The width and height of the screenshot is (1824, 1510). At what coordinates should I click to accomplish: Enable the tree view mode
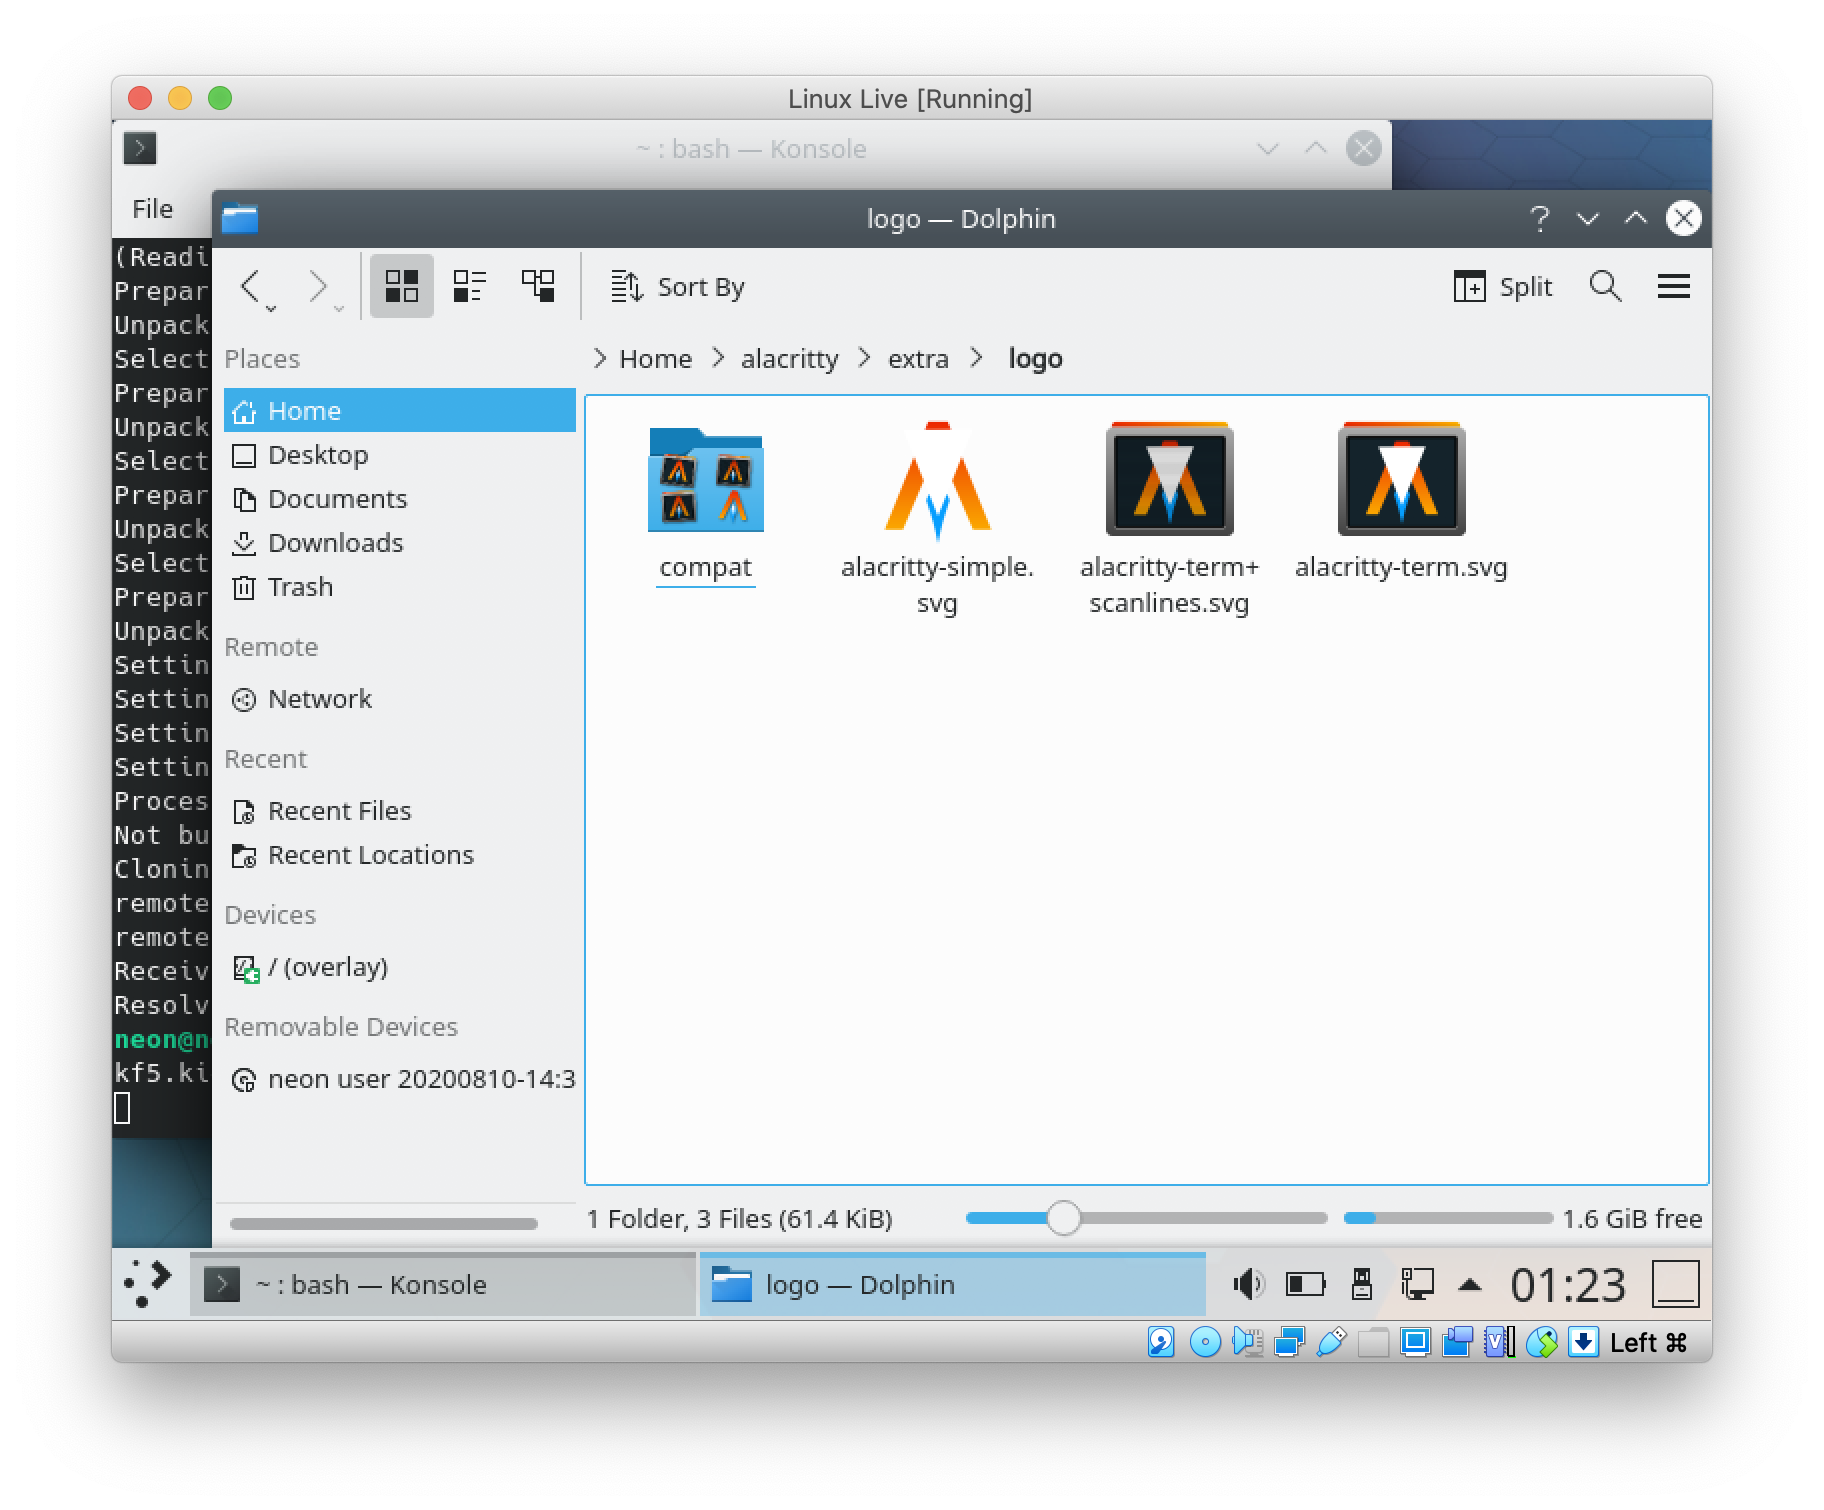tap(537, 286)
